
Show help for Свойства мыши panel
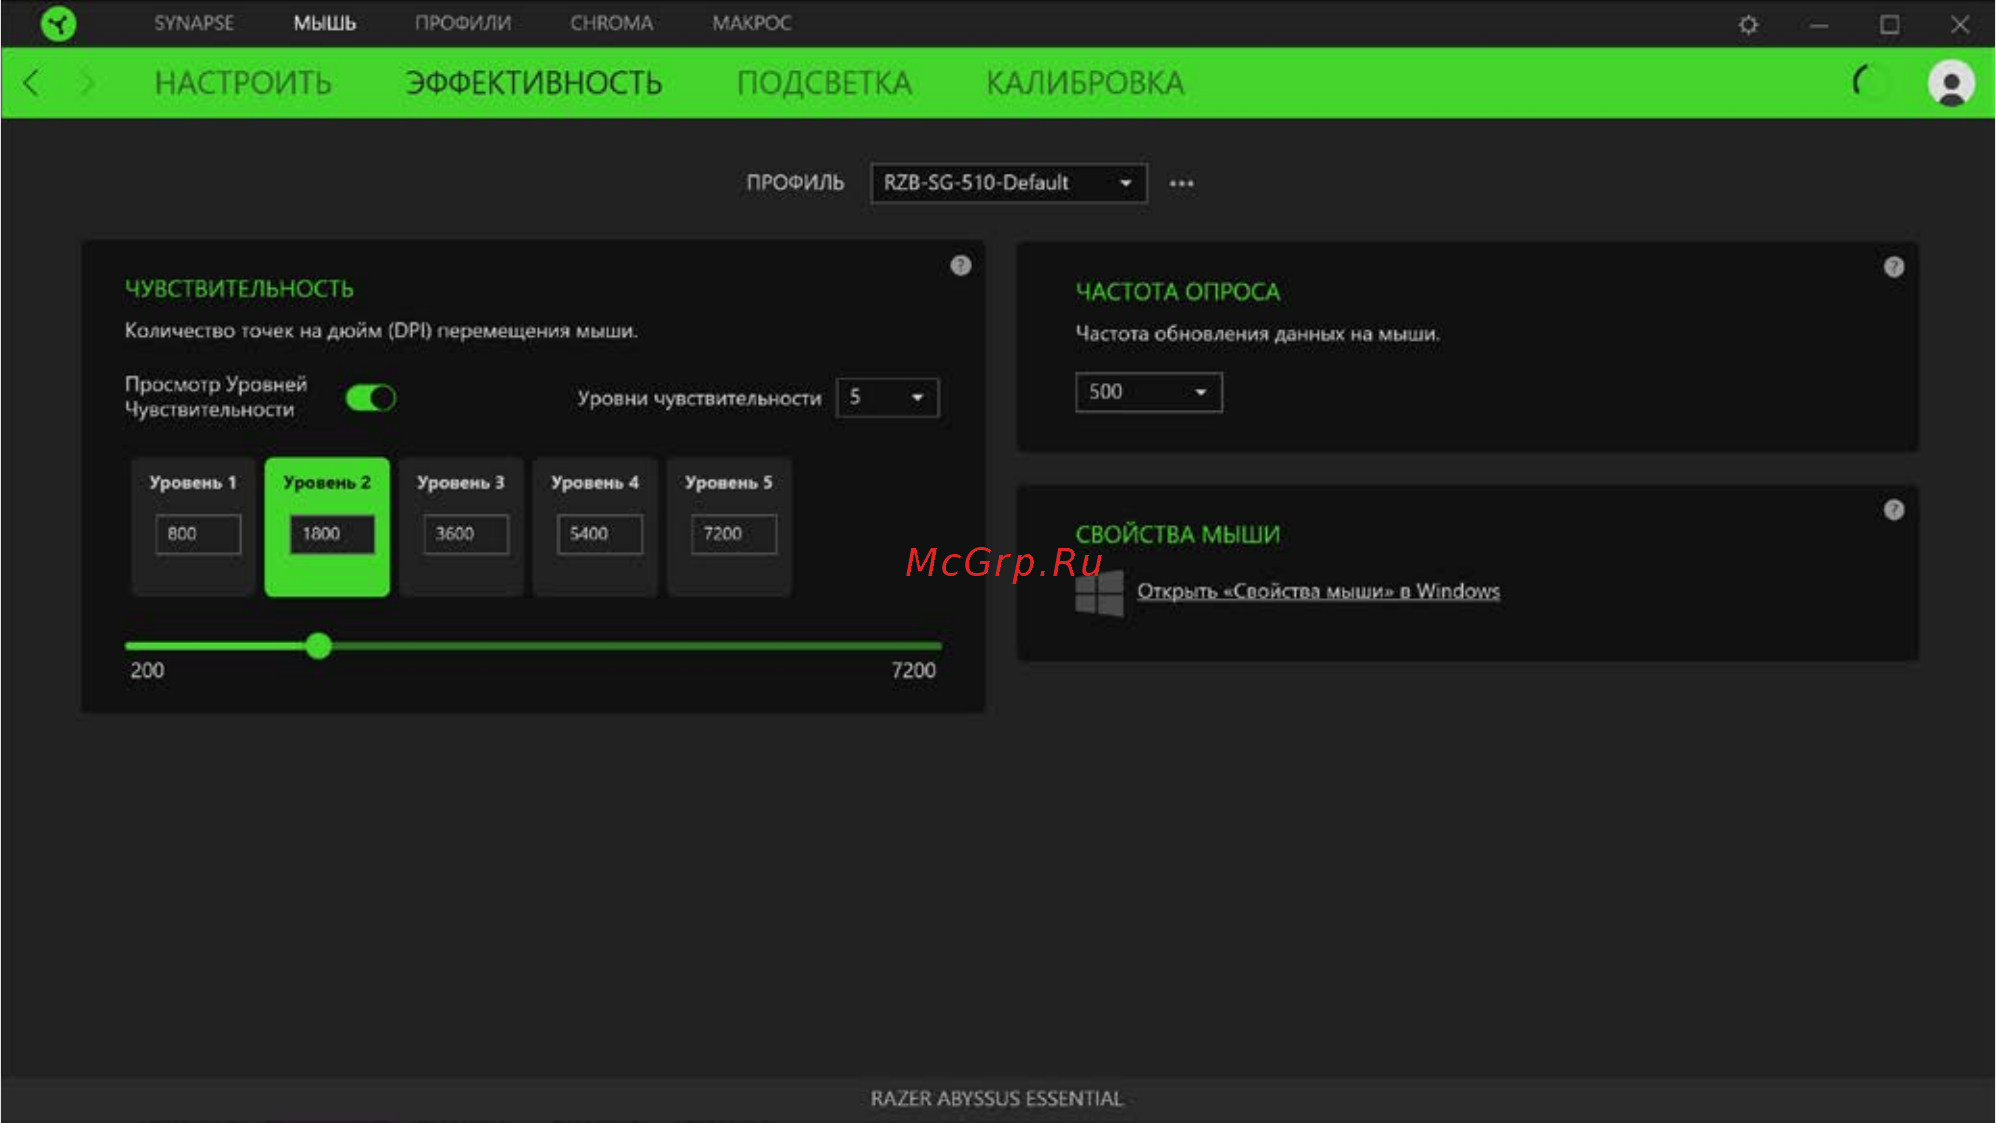[1894, 510]
